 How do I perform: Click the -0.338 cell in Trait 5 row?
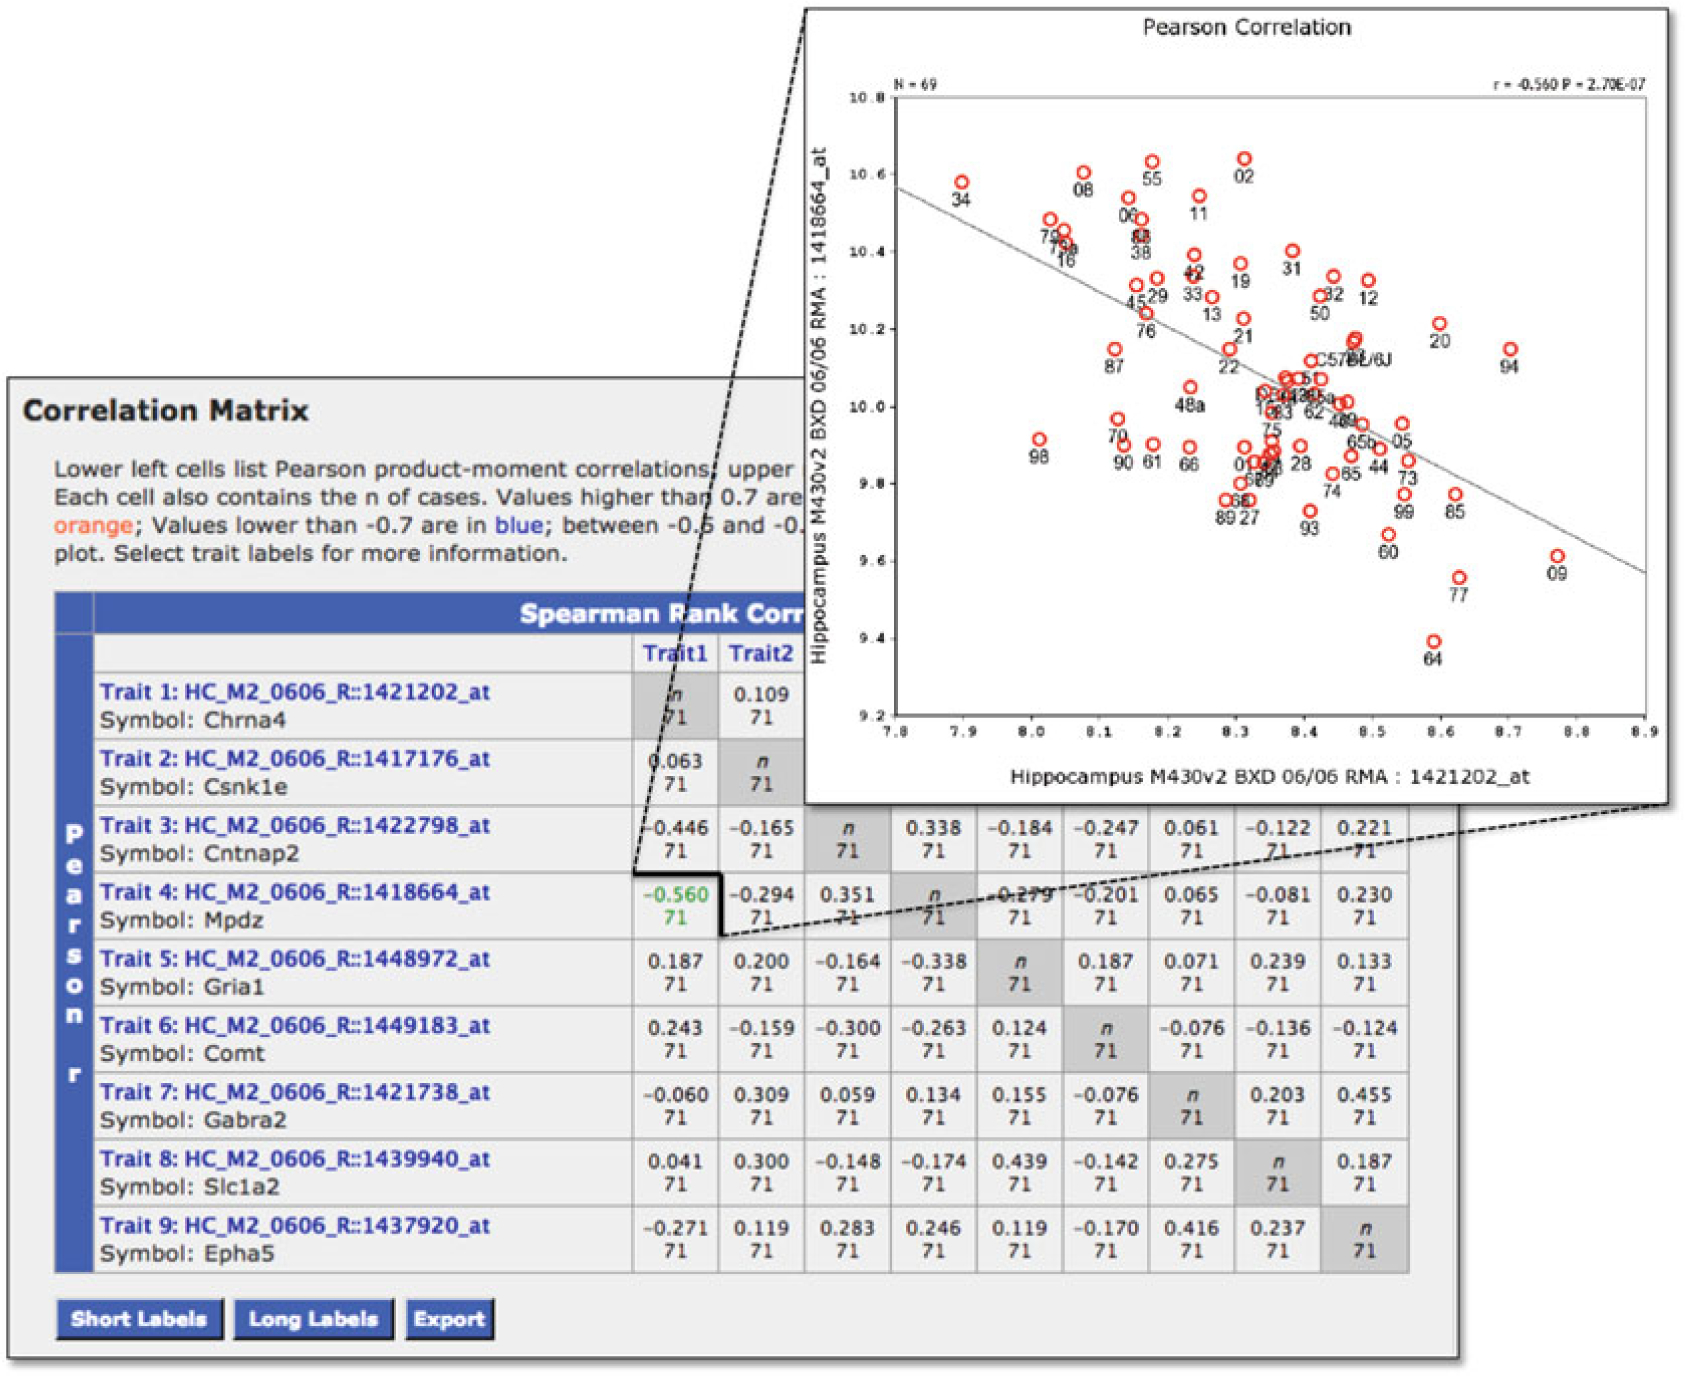click(x=934, y=973)
